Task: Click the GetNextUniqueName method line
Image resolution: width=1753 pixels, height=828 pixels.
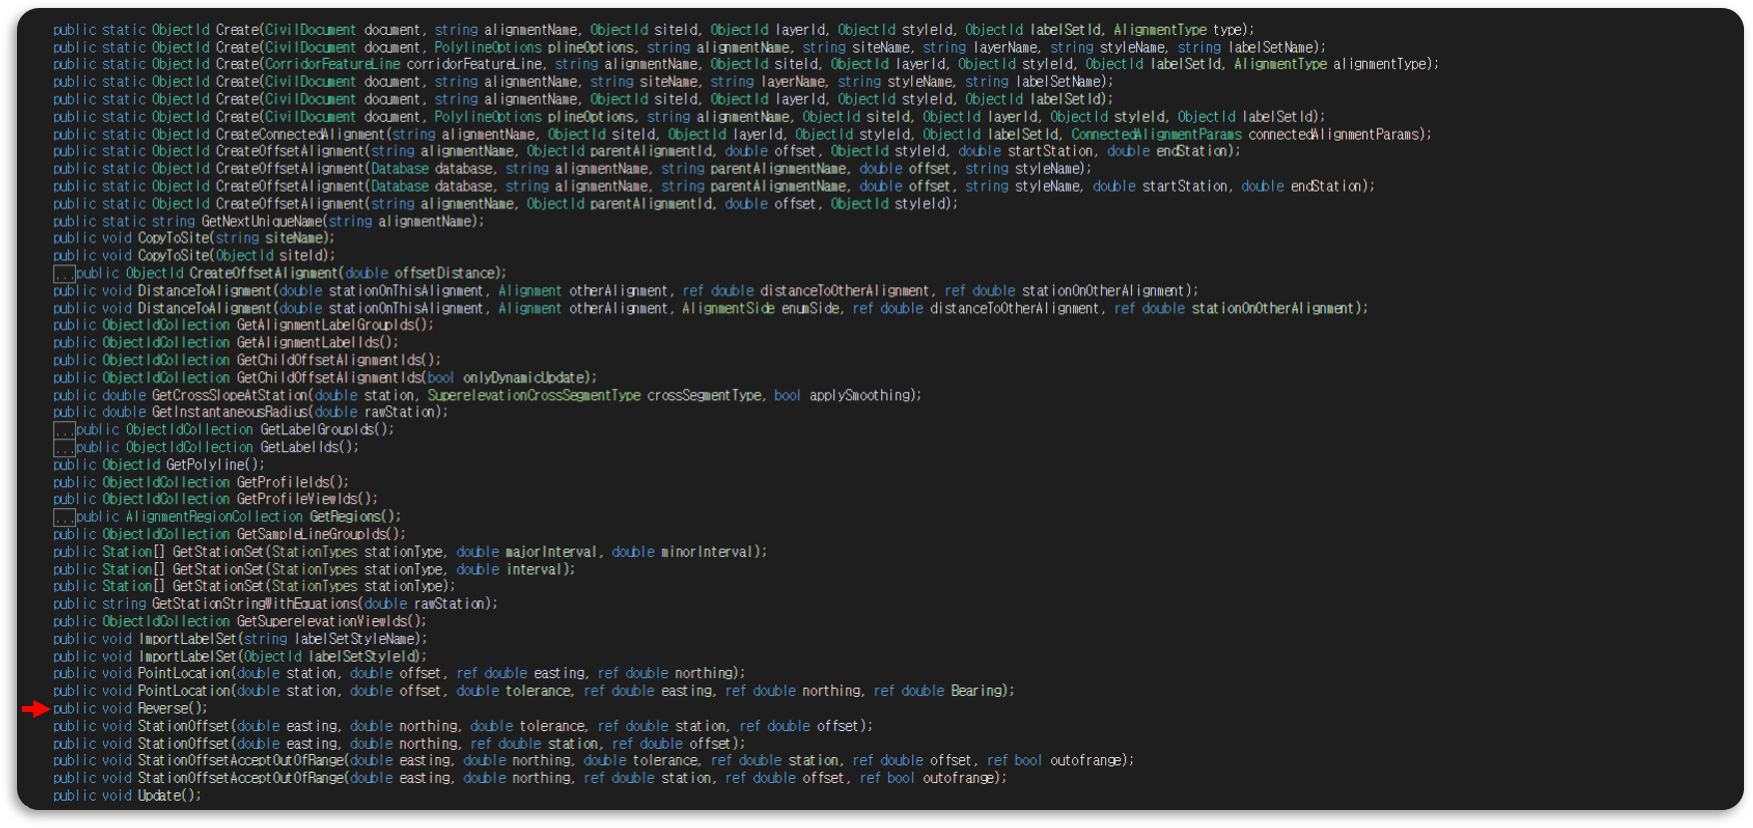Action: [268, 221]
